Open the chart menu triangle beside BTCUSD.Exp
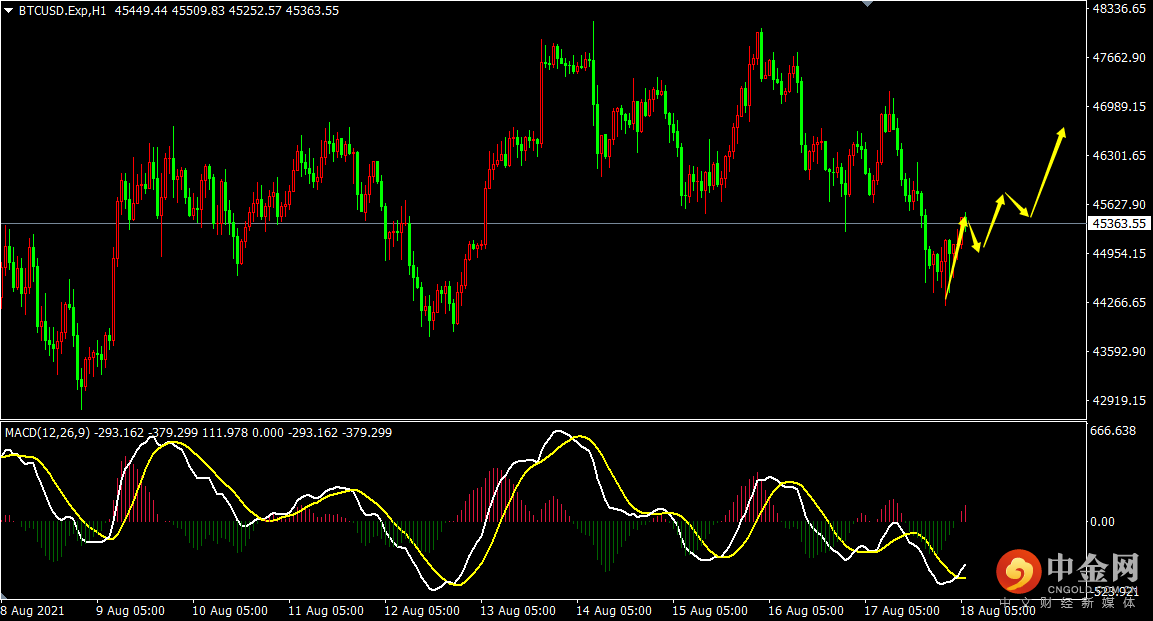The width and height of the screenshot is (1153, 621). click(x=8, y=11)
